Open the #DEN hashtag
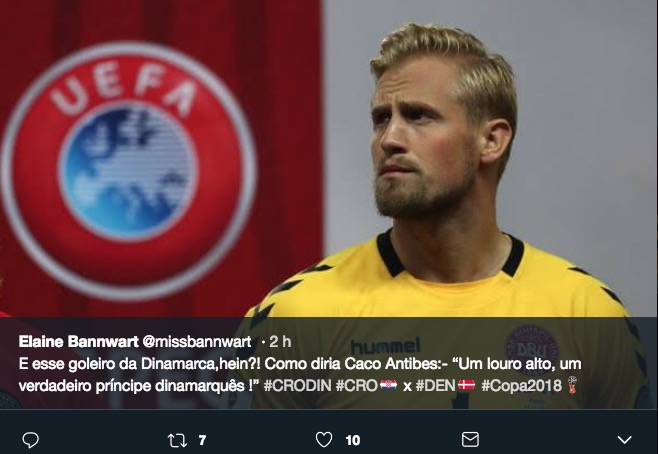This screenshot has height=454, width=658. (x=435, y=385)
